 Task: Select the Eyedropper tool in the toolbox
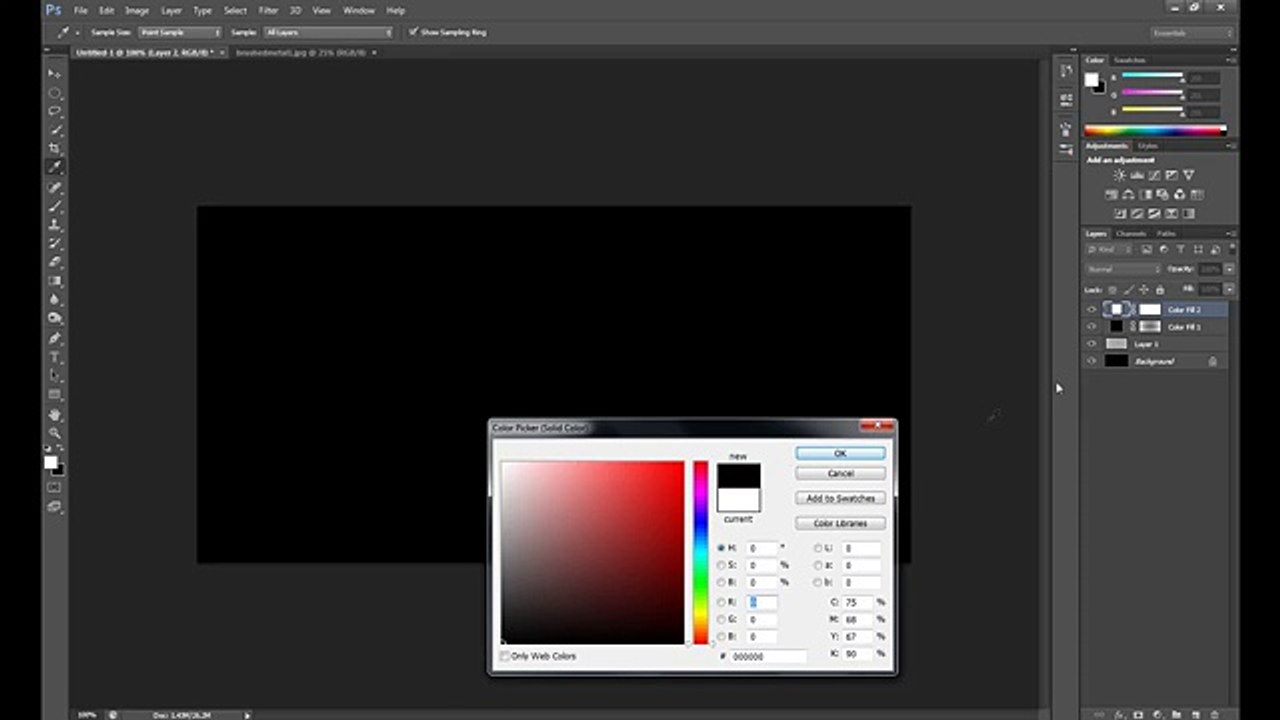(55, 167)
